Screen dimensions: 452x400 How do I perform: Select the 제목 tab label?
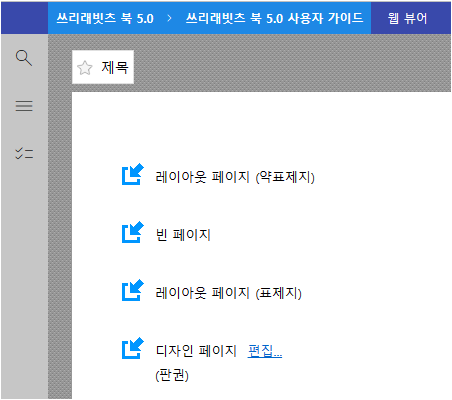[115, 67]
